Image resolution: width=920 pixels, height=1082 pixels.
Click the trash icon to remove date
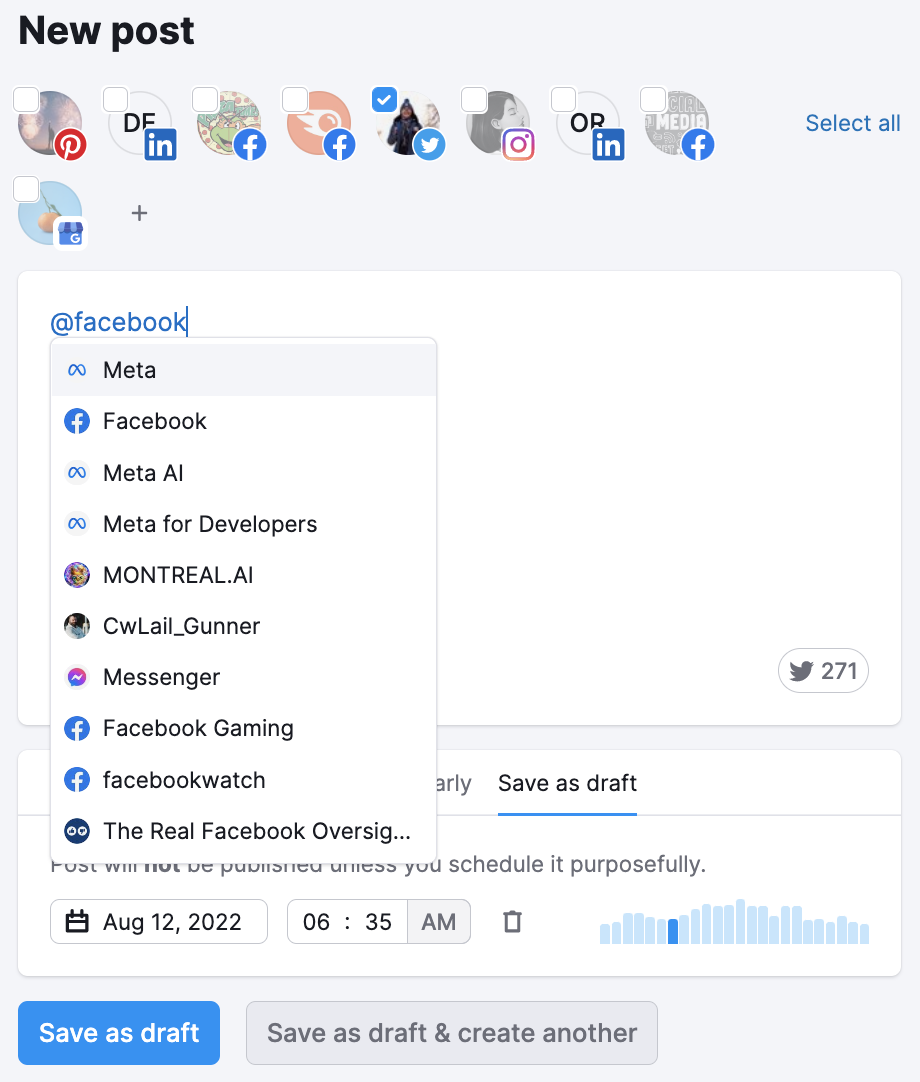(512, 921)
